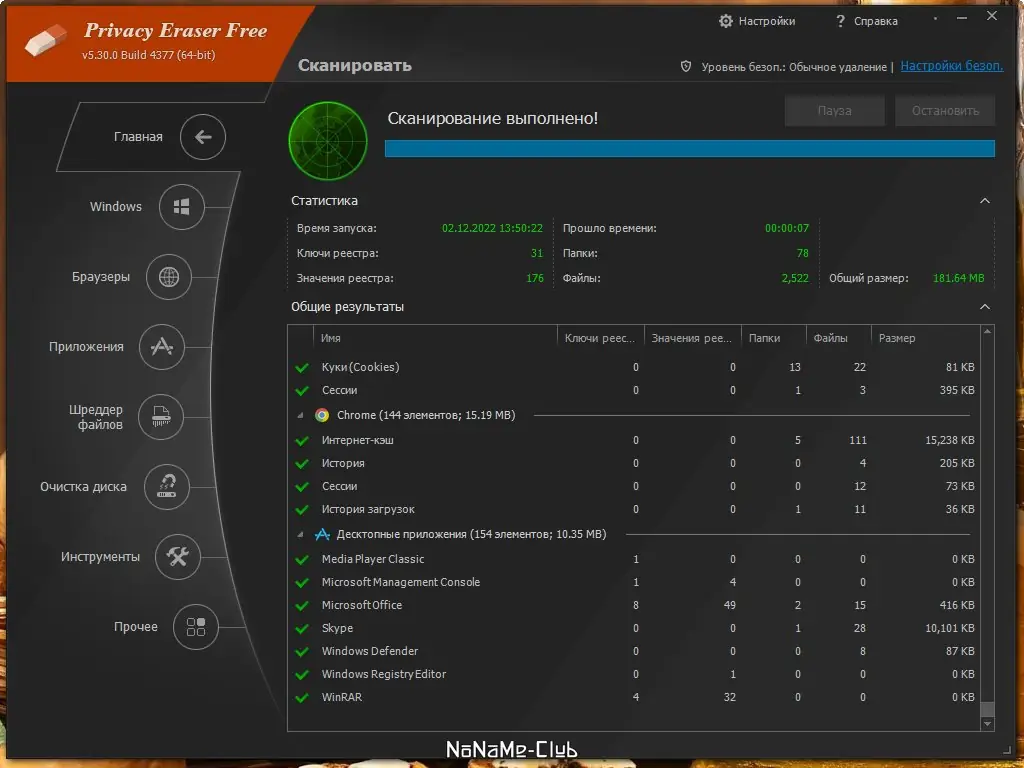This screenshot has width=1024, height=768.
Task: Click the Остановить button
Action: click(945, 110)
